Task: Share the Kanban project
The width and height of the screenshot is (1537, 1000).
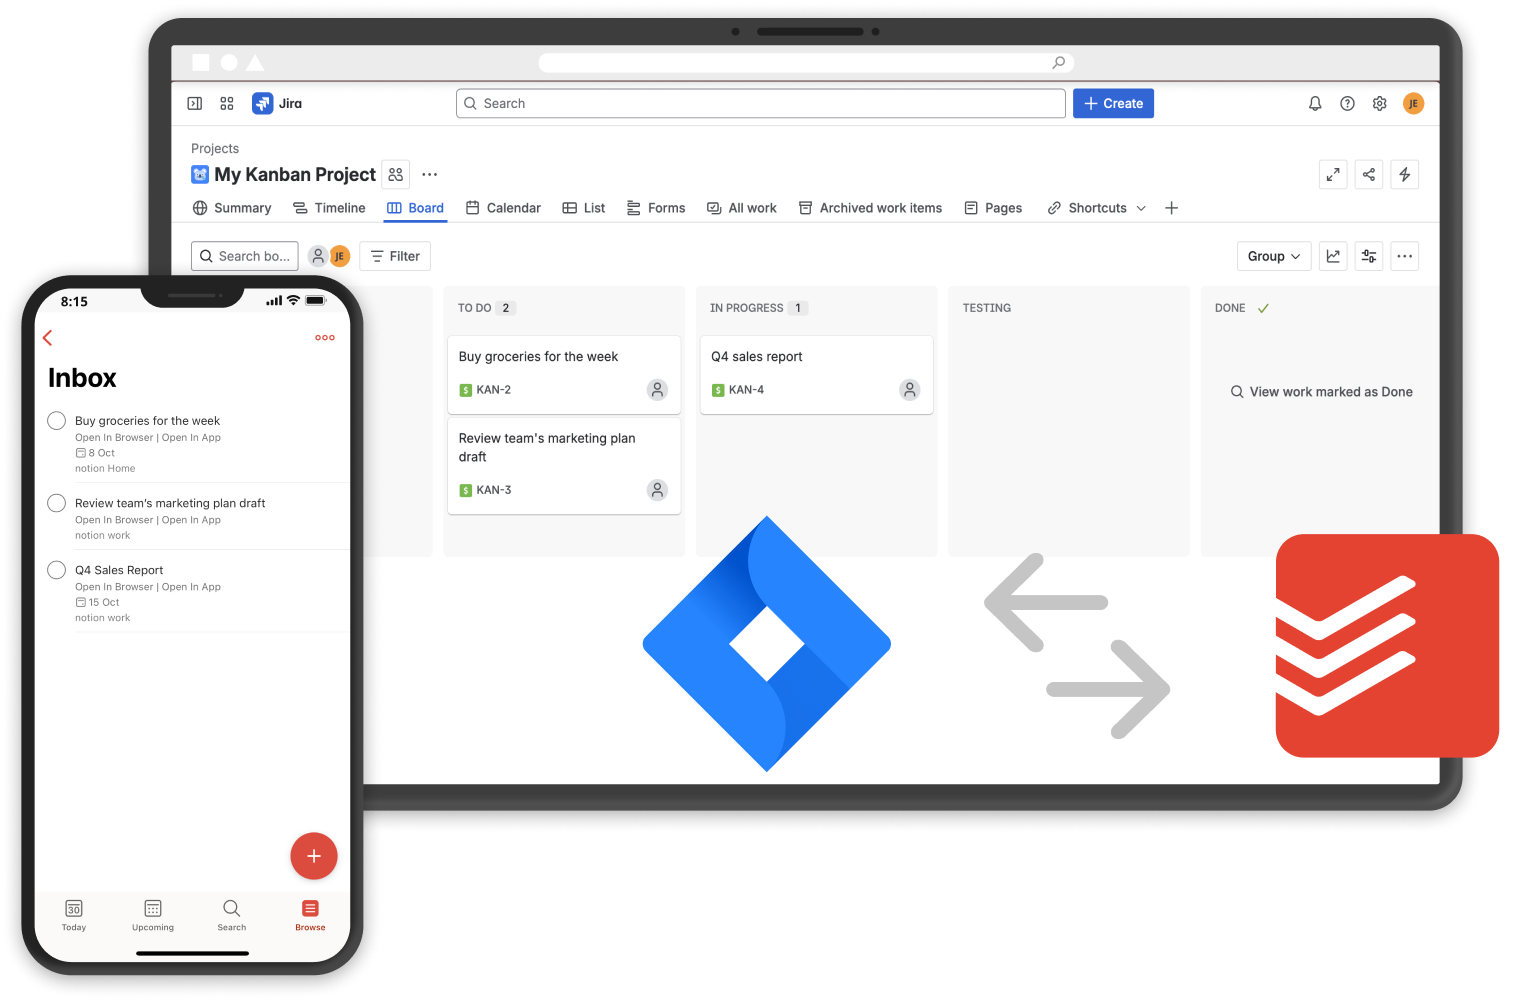Action: tap(1369, 174)
